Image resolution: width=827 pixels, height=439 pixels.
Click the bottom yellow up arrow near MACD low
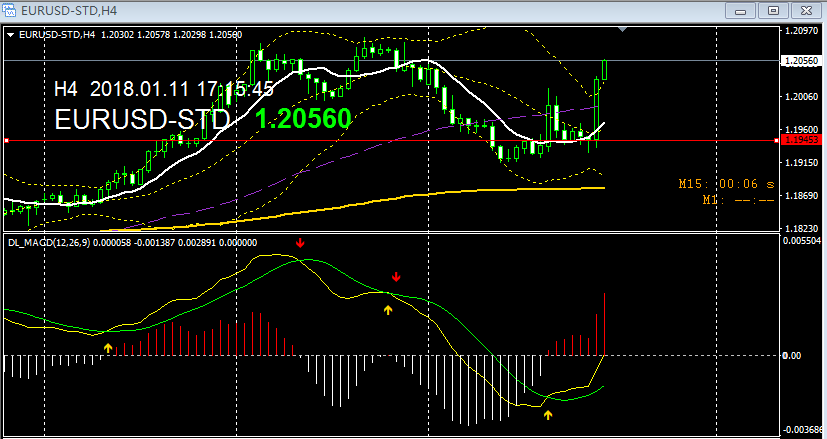pyautogui.click(x=548, y=412)
